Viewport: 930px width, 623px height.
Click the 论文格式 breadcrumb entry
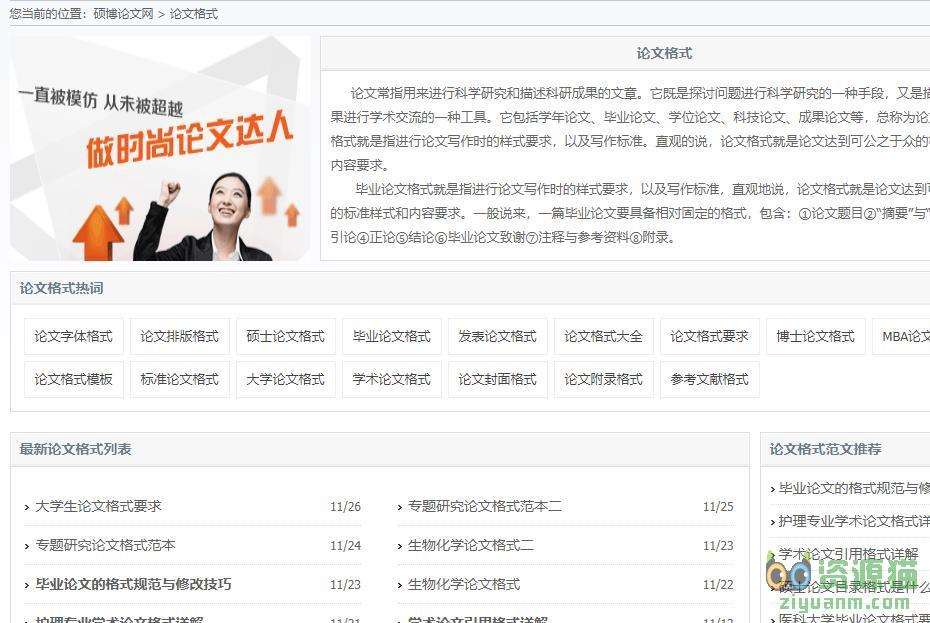[193, 14]
